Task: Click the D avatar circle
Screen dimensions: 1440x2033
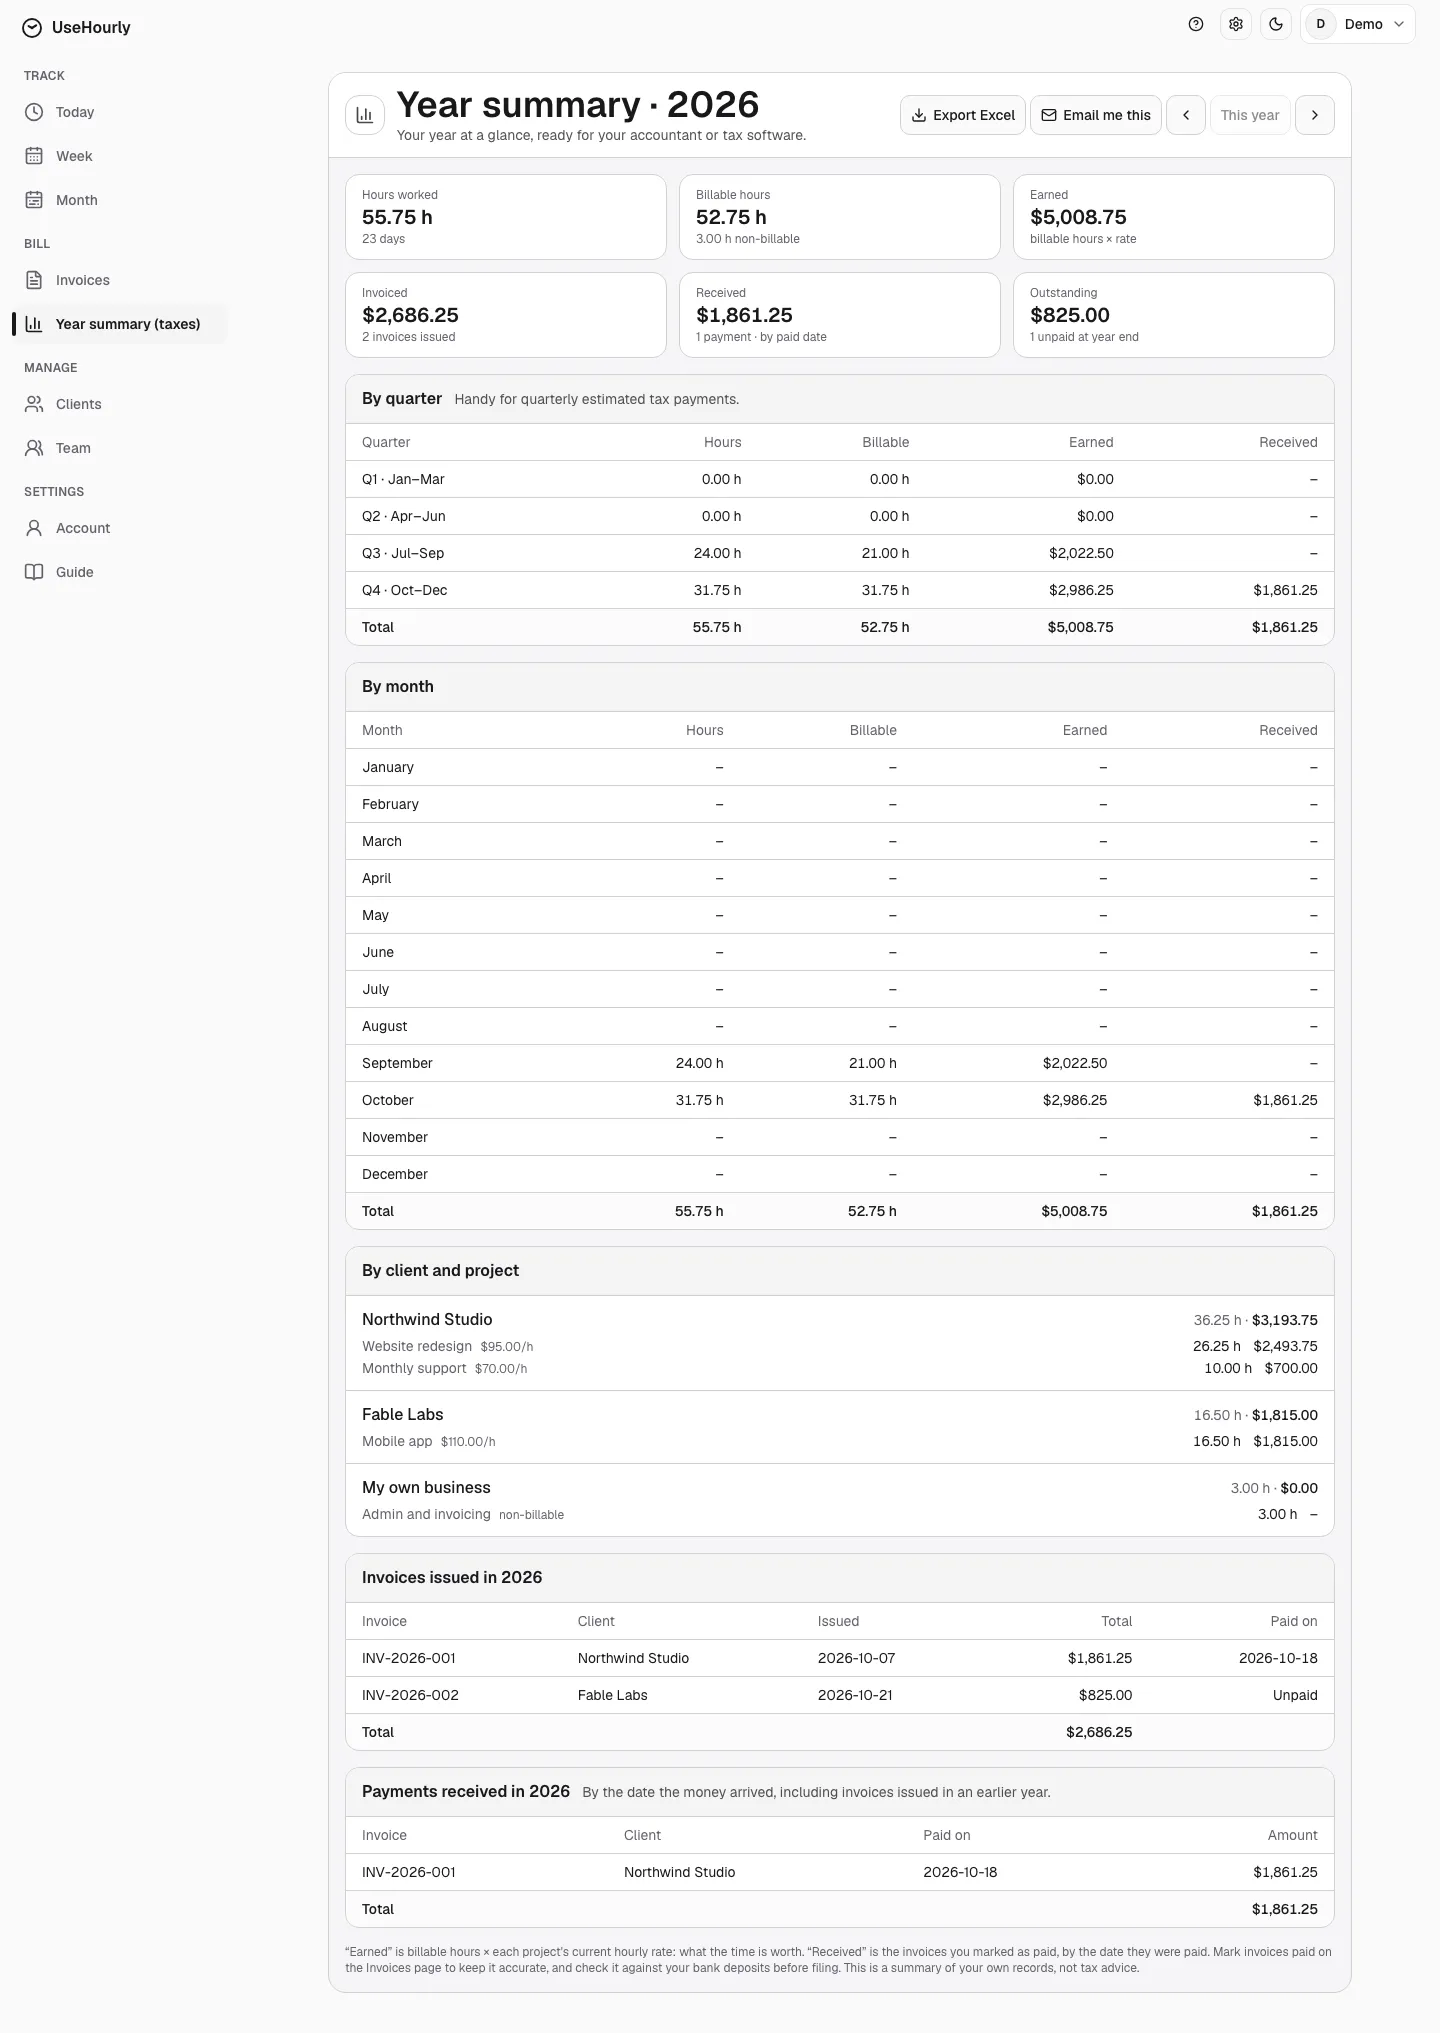Action: click(1321, 25)
